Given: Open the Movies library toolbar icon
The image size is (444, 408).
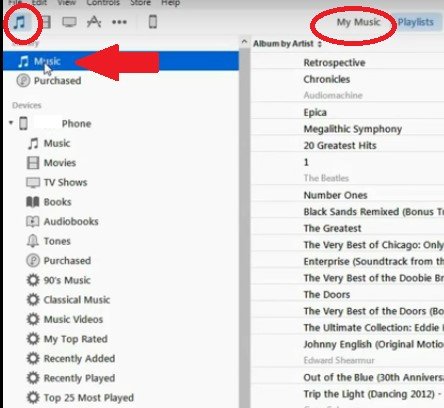Looking at the screenshot, I should click(x=46, y=22).
